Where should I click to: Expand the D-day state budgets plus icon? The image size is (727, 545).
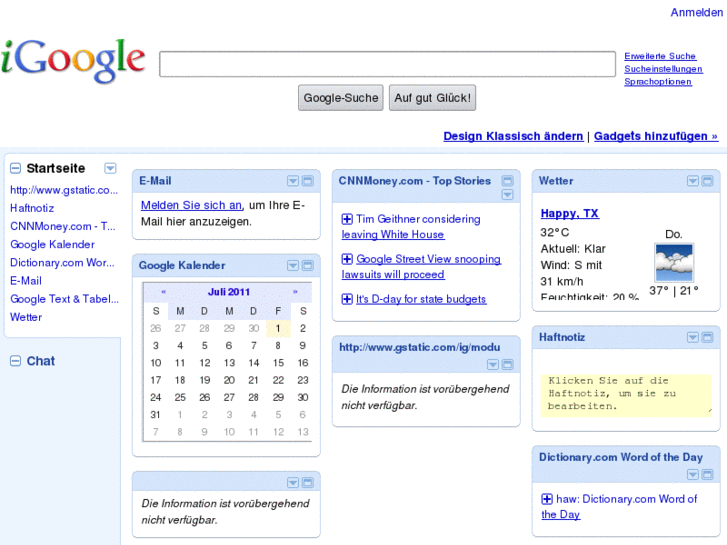(x=347, y=299)
